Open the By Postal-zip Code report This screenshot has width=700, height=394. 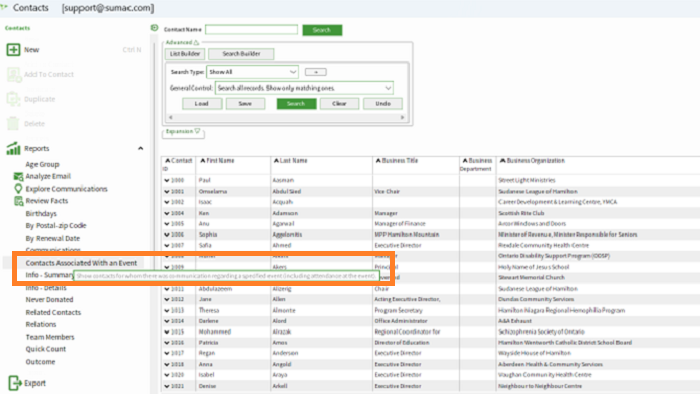56,226
